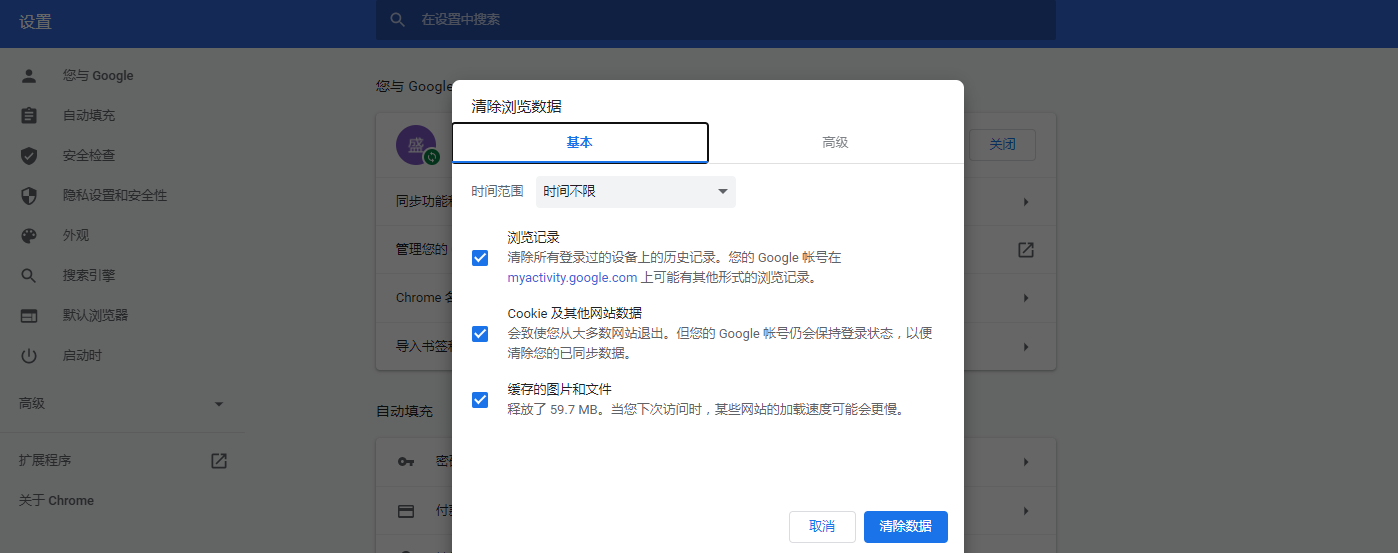Open the myactivity.google.com link
Screen dimensions: 1398x553
tap(572, 278)
